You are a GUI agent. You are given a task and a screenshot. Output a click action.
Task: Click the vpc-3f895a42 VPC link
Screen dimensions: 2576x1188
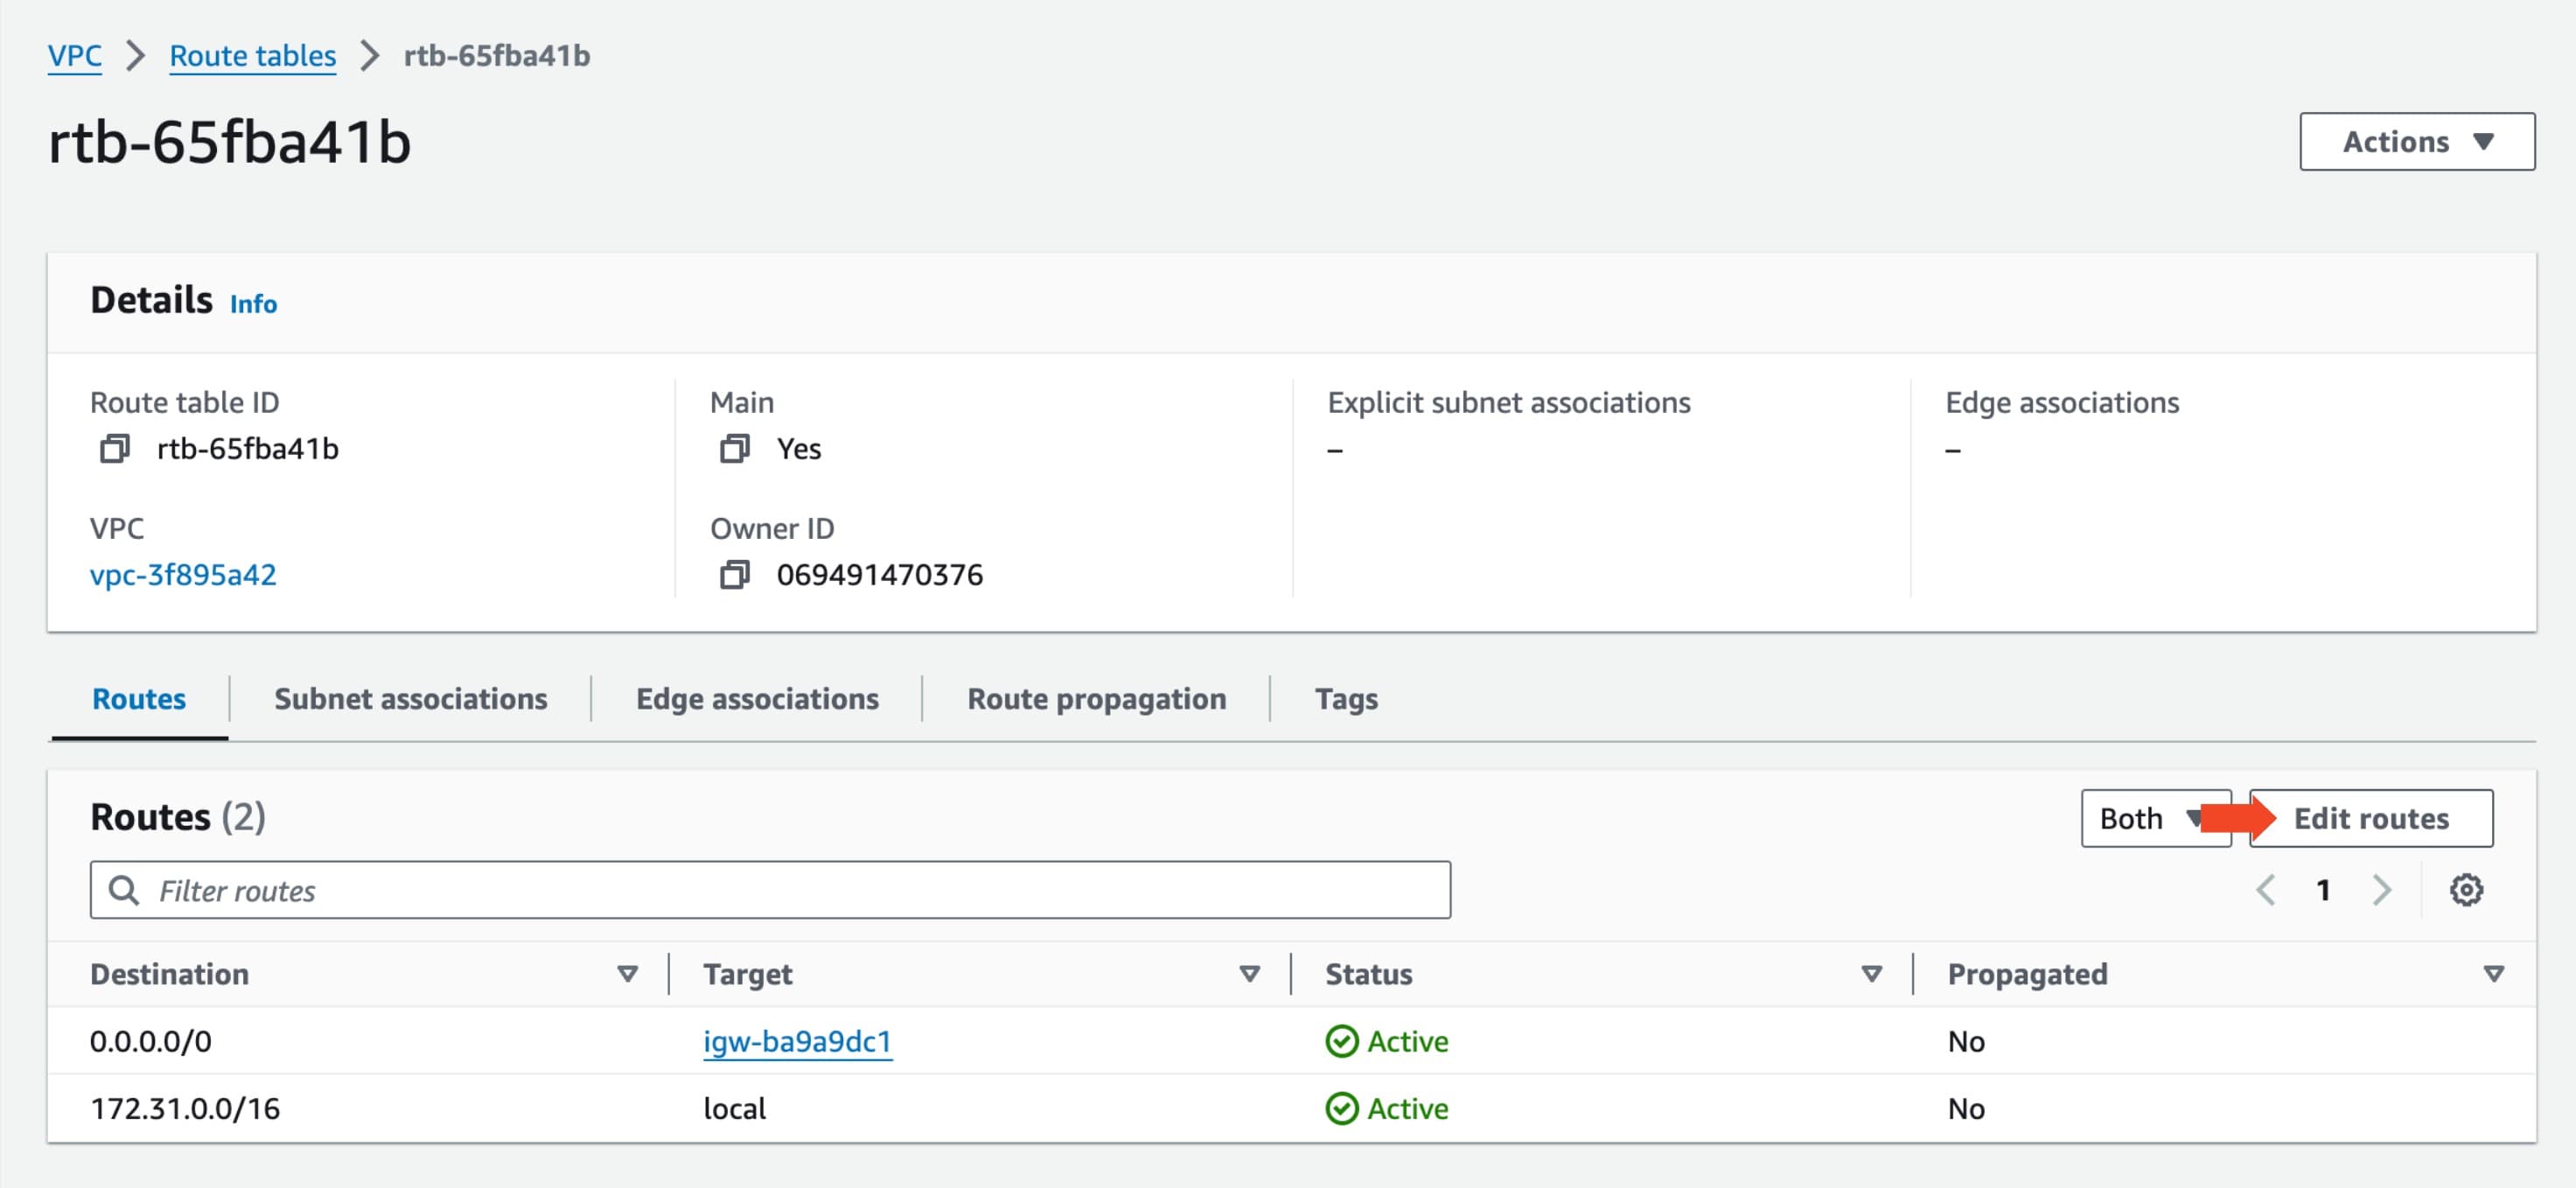coord(184,574)
